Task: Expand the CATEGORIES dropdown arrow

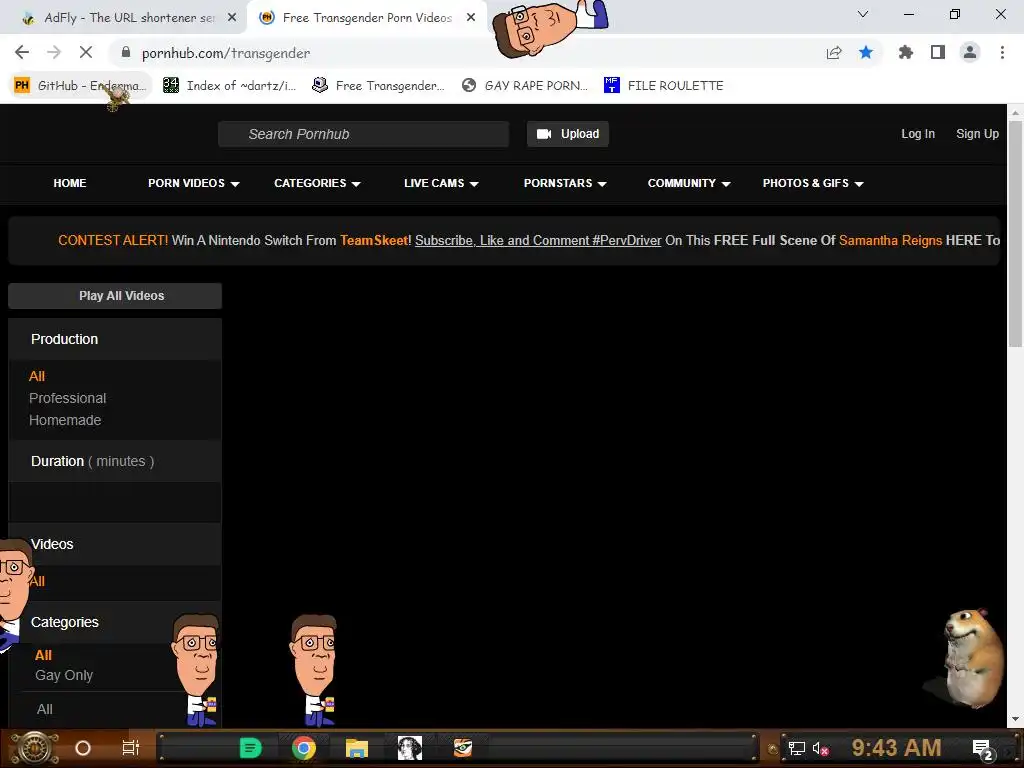Action: pos(356,184)
